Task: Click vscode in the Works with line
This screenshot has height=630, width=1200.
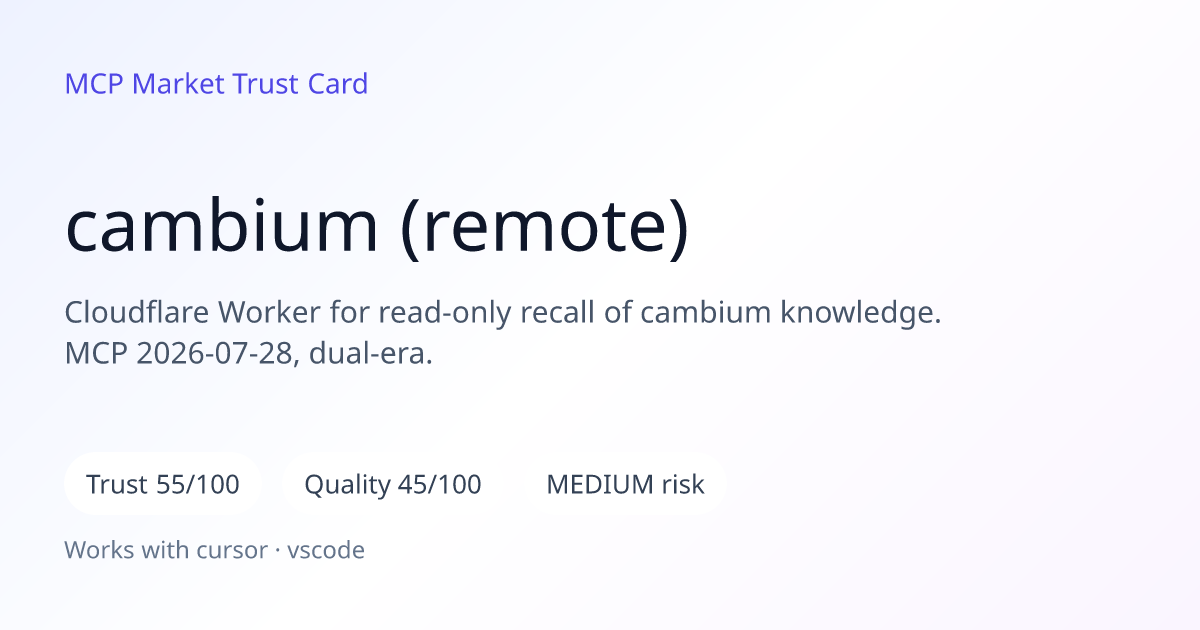Action: 326,549
